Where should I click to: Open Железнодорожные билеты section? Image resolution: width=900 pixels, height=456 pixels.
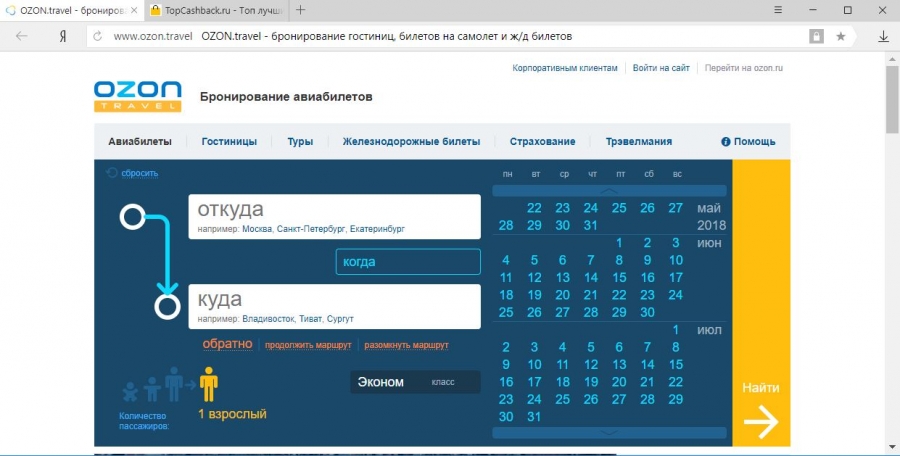click(411, 141)
